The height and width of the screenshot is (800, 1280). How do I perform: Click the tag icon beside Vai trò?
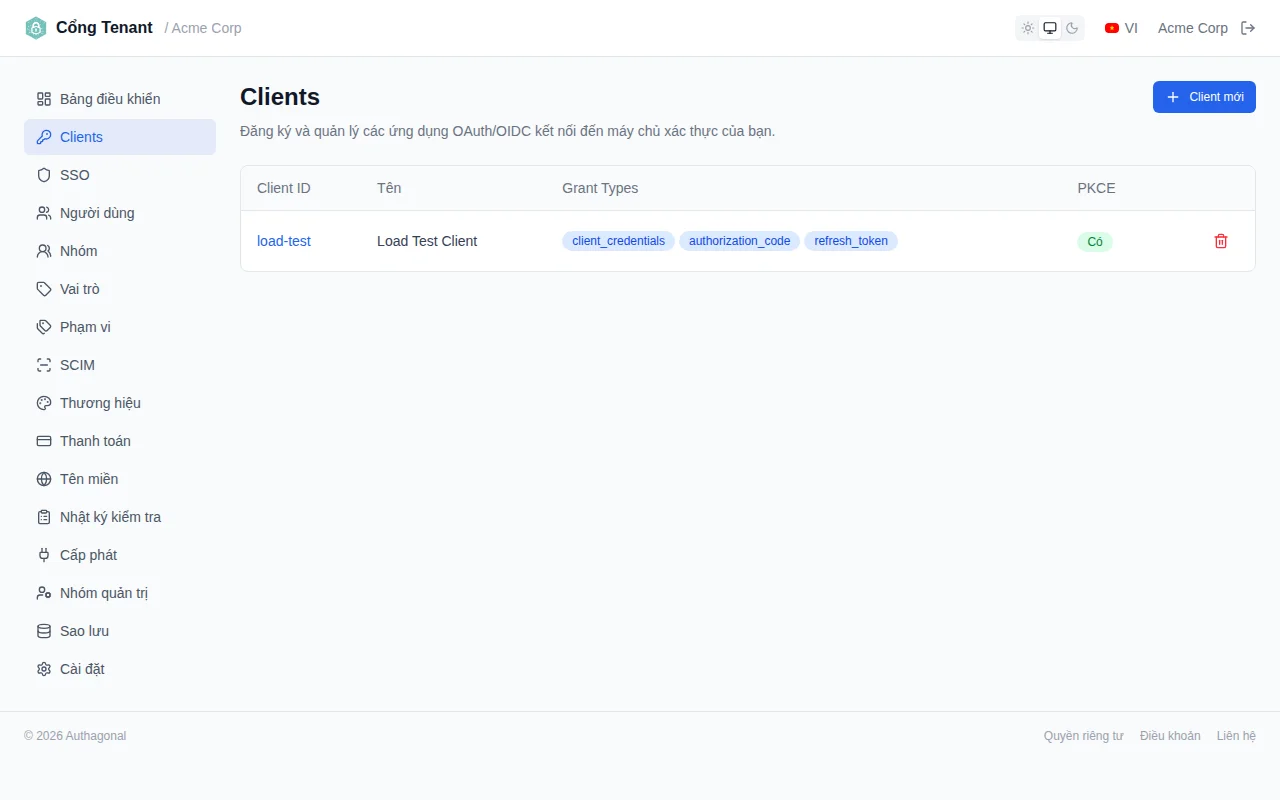(44, 289)
